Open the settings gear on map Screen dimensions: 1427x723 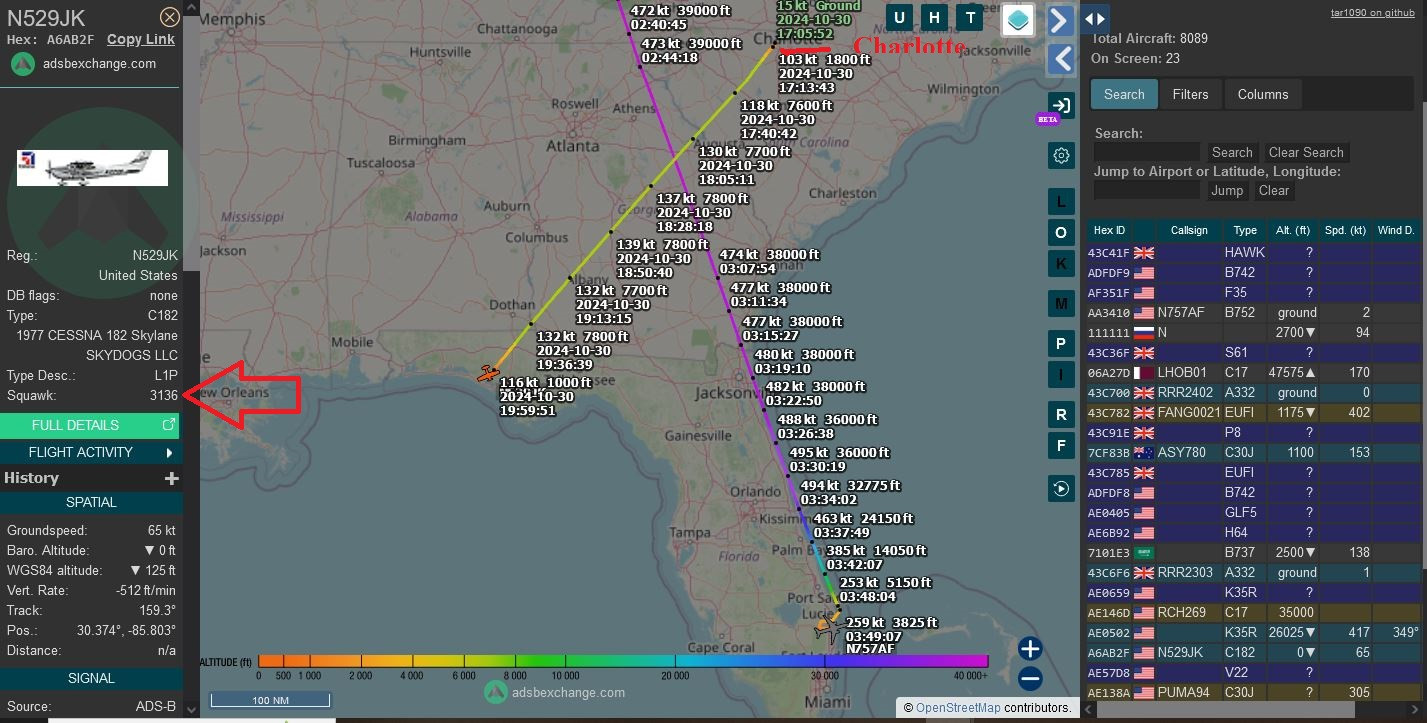(x=1061, y=155)
